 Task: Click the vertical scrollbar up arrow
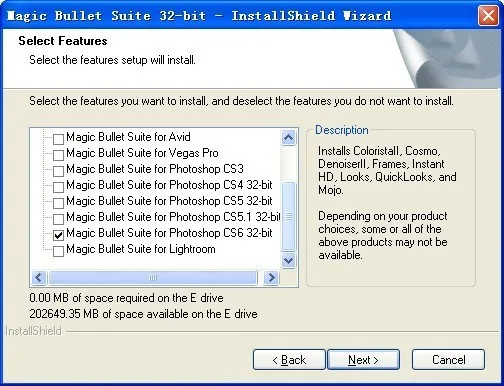pyautogui.click(x=288, y=137)
